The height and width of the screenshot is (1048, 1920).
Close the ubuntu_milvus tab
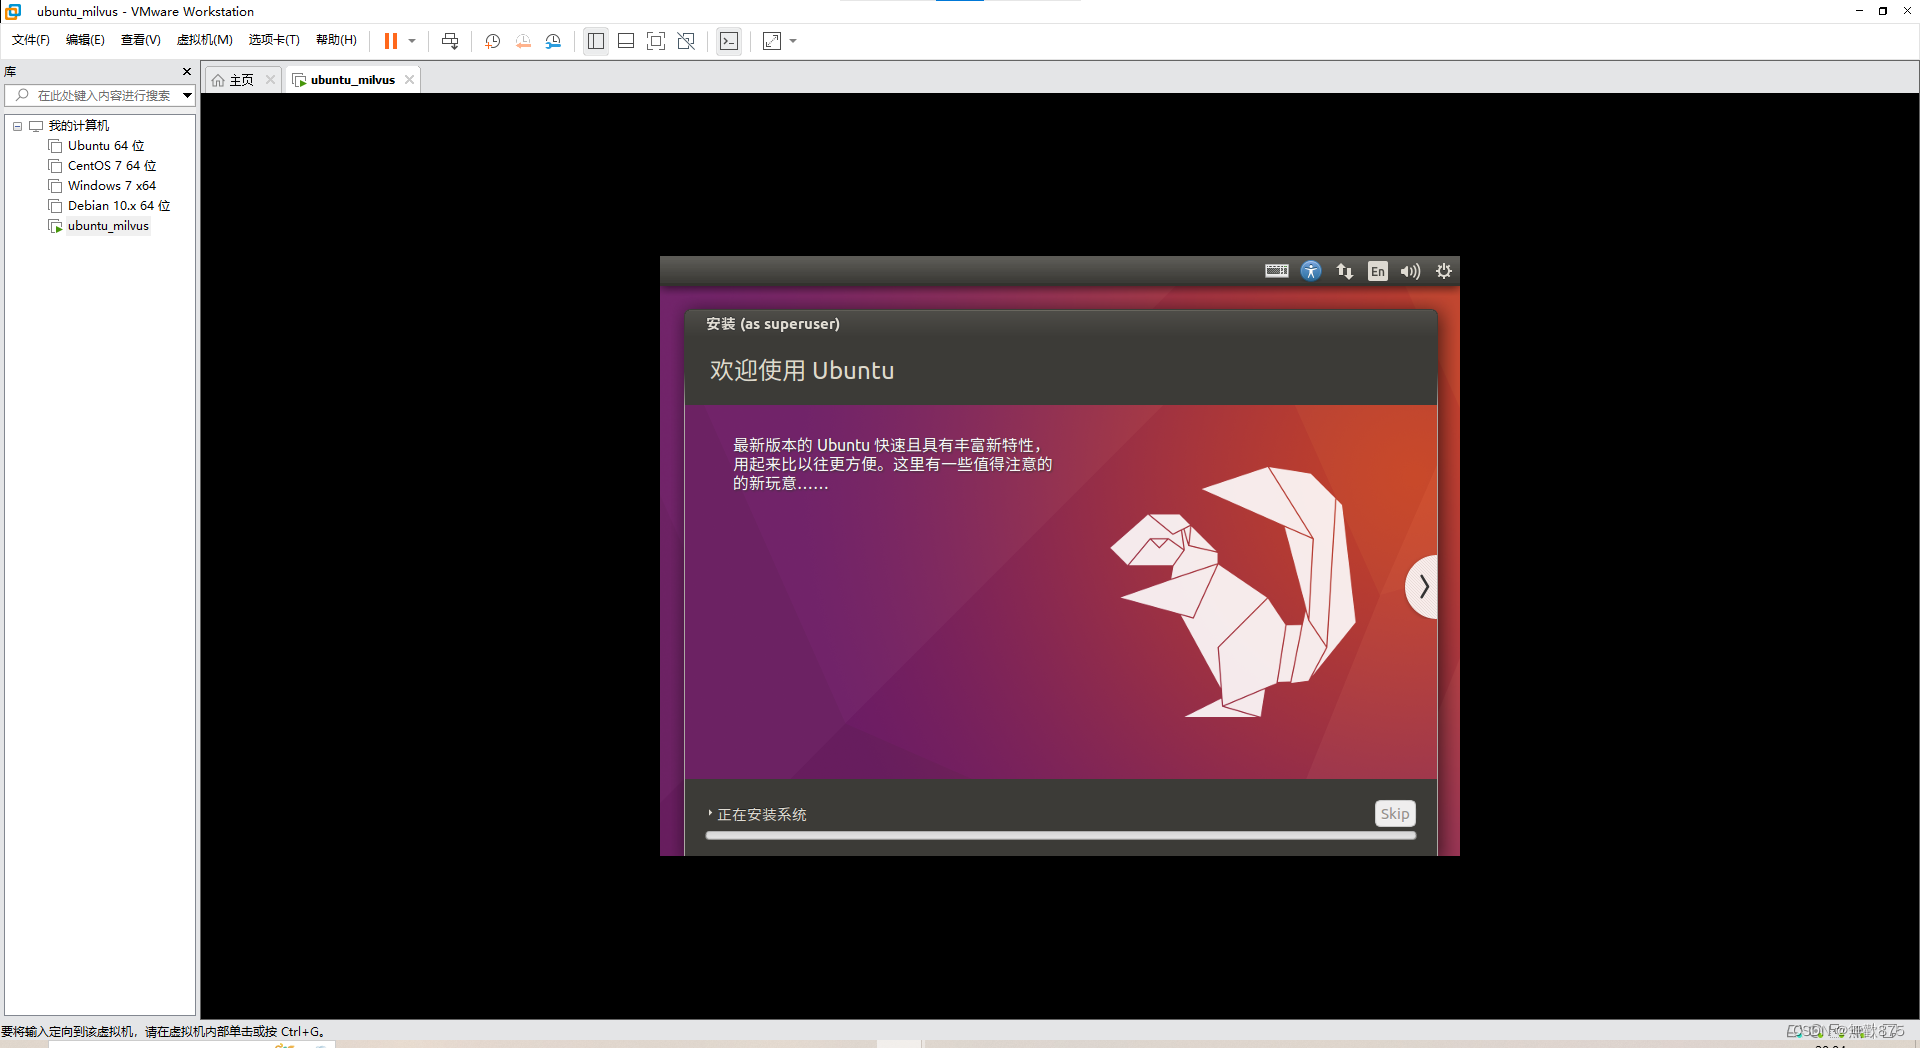(409, 80)
